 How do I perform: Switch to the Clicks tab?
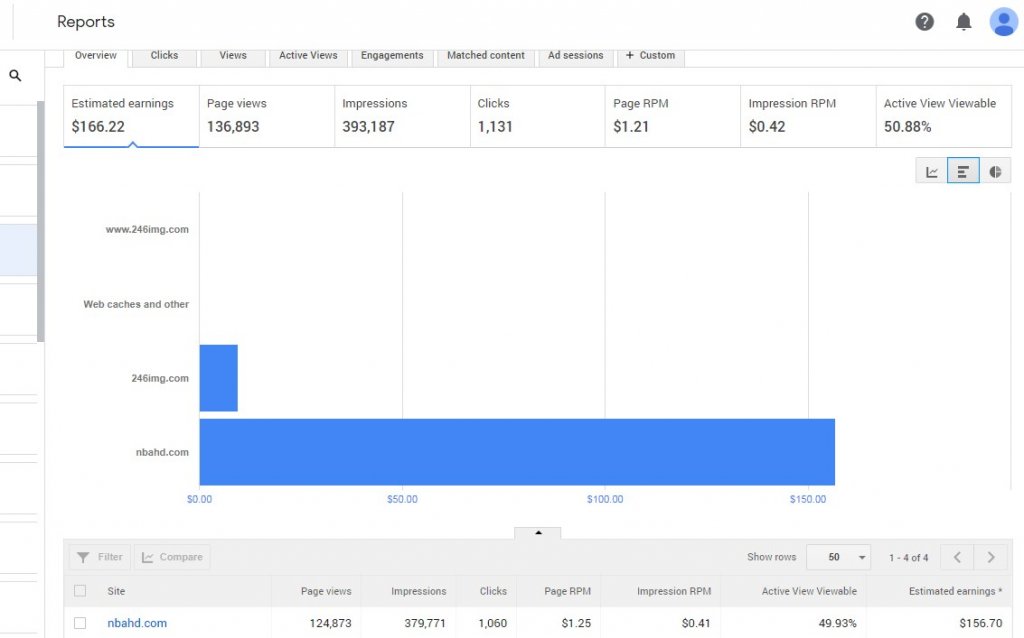[164, 56]
